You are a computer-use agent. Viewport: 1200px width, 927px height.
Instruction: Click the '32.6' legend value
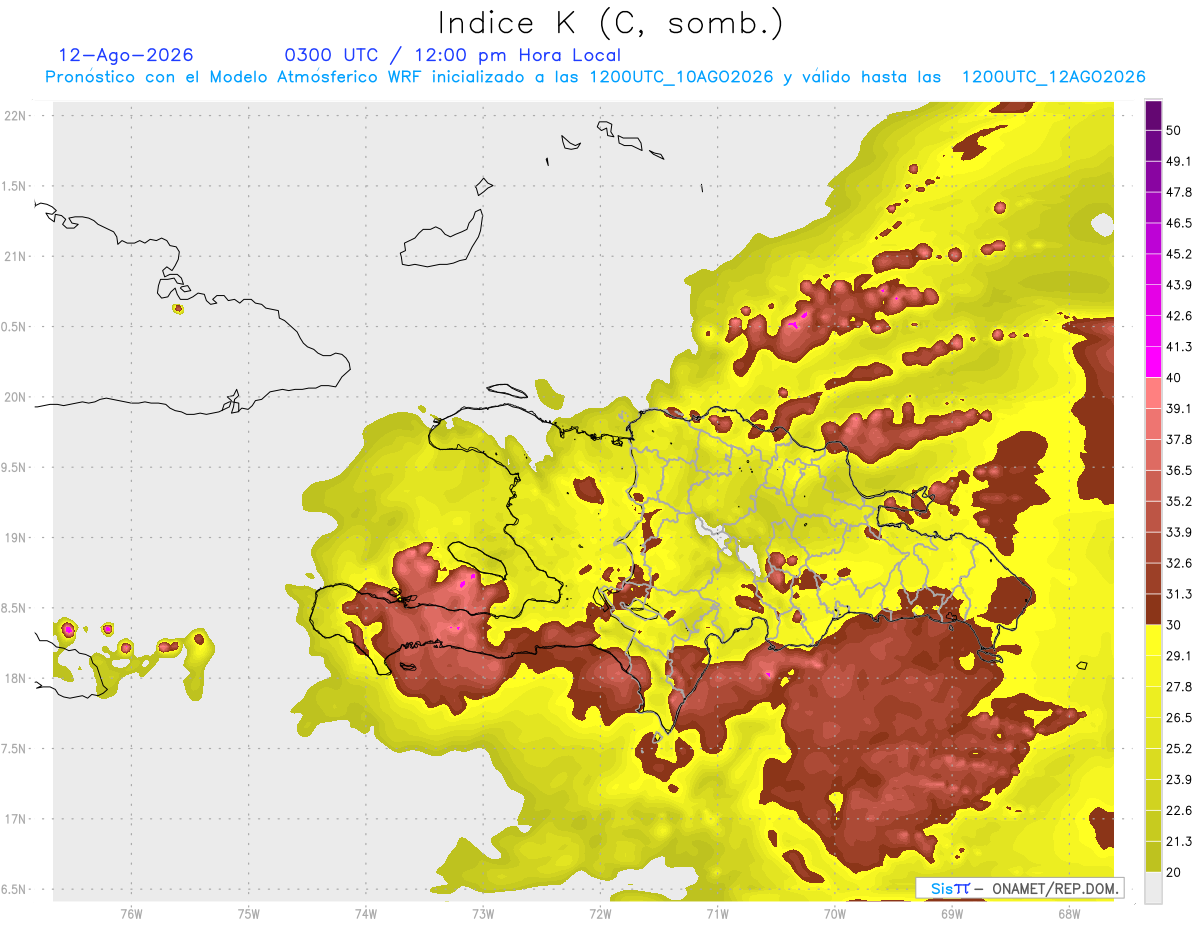1180,563
